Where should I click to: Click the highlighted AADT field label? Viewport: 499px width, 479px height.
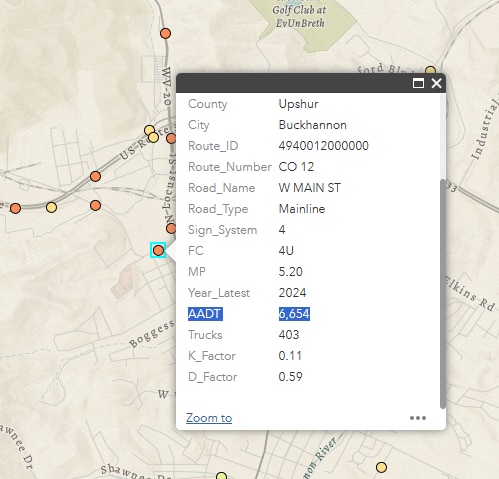[205, 314]
